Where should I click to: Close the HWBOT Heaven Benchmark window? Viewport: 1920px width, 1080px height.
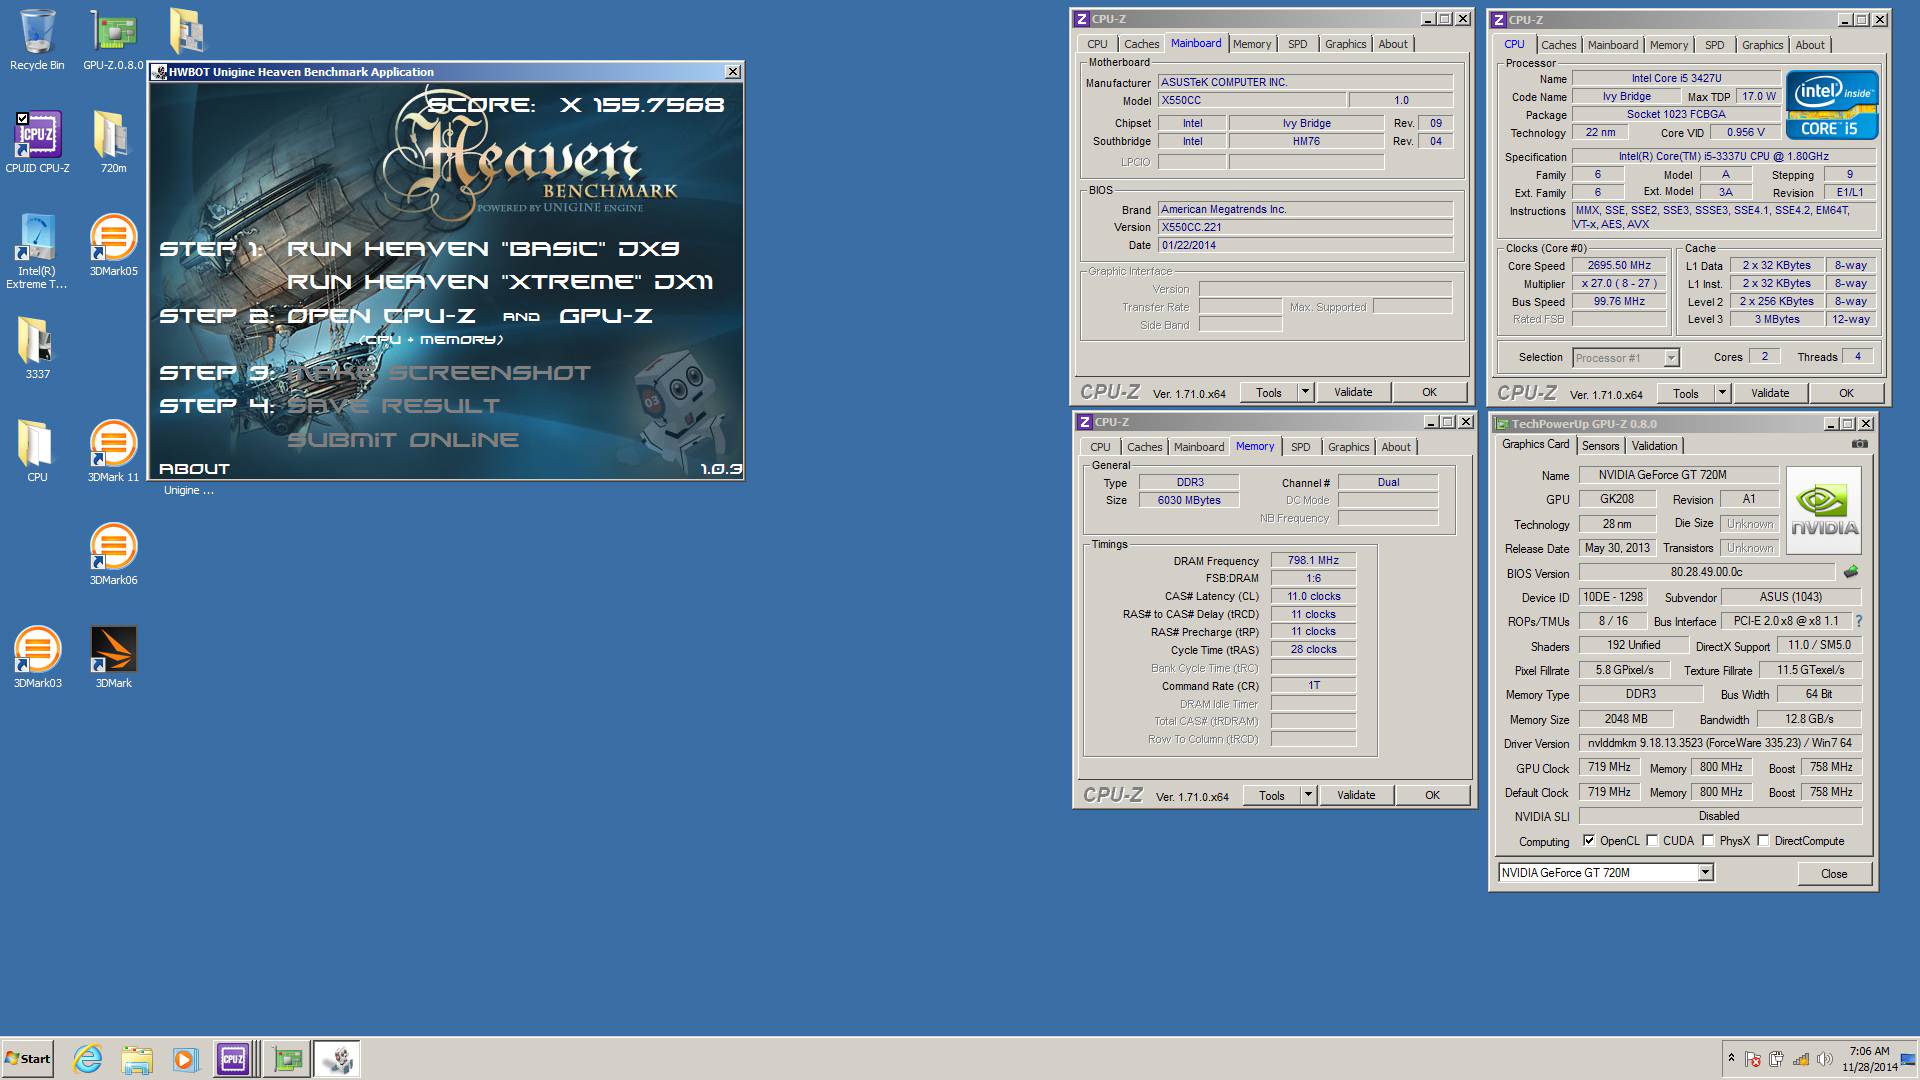tap(733, 72)
